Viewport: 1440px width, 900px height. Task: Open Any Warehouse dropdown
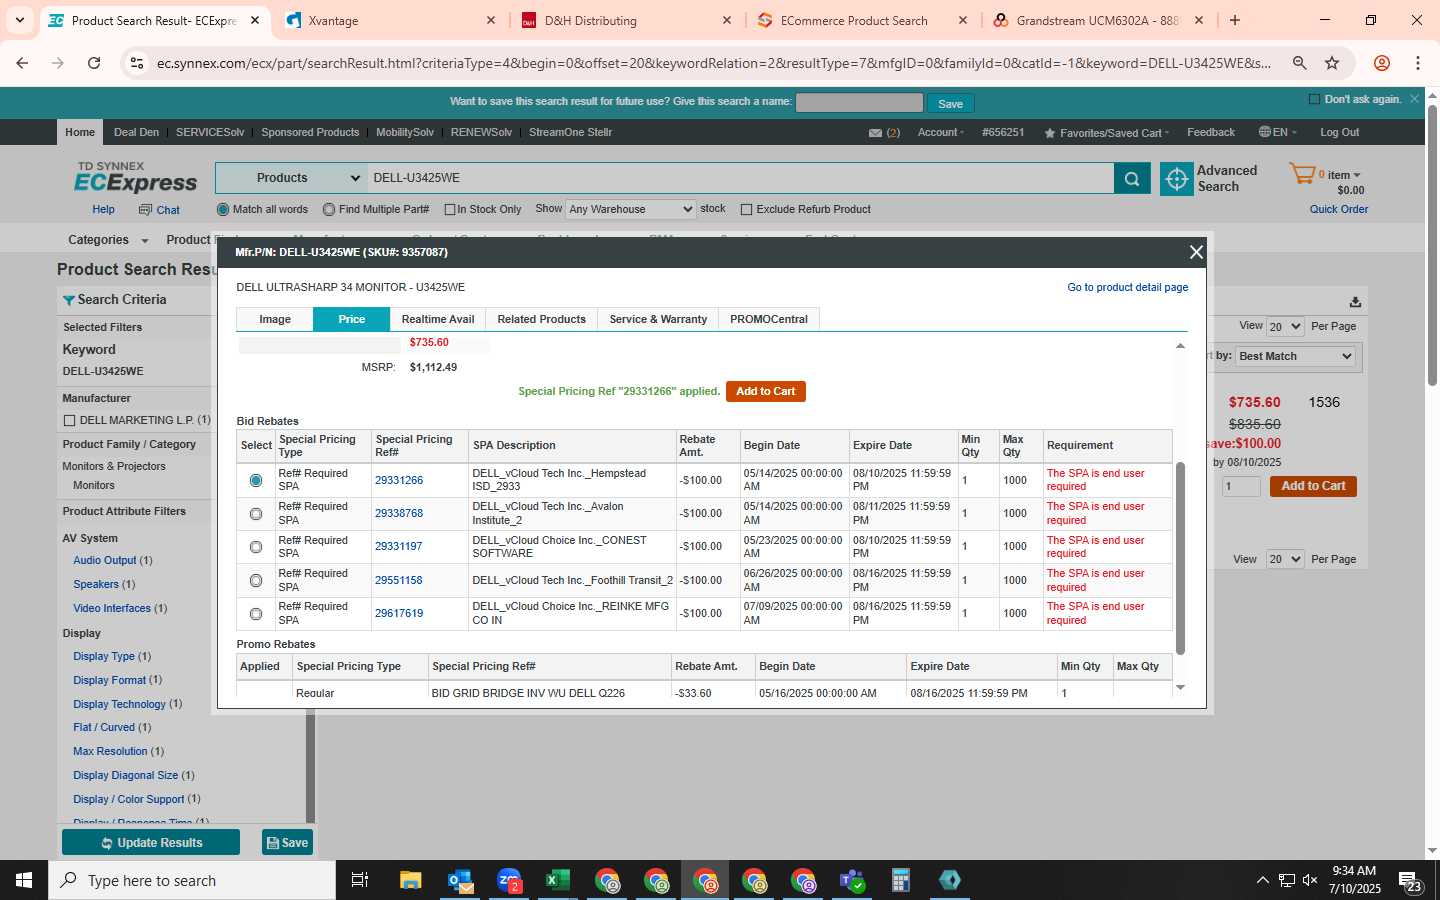point(631,210)
